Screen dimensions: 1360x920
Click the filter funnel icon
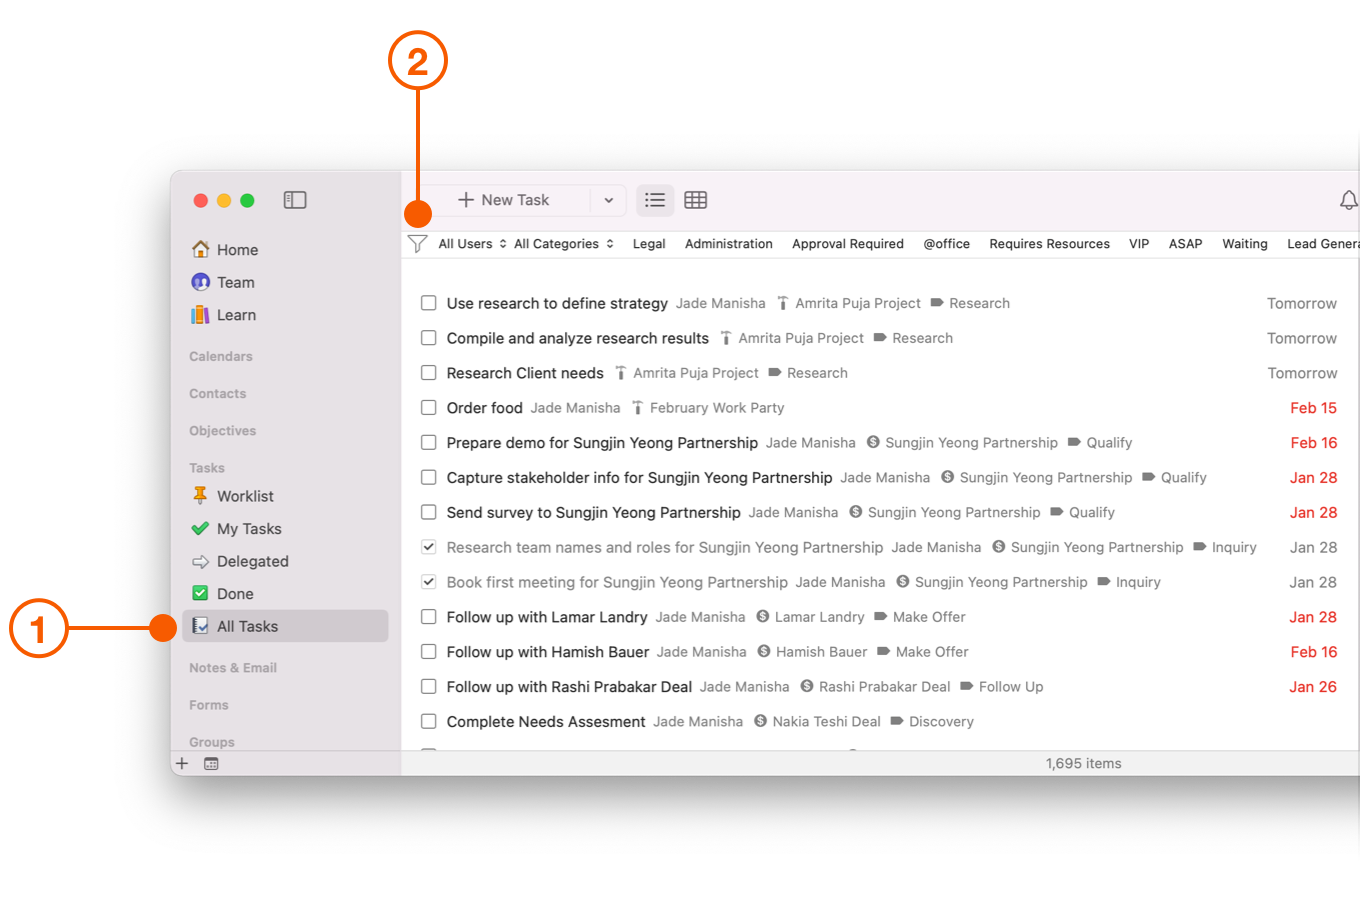click(x=418, y=244)
